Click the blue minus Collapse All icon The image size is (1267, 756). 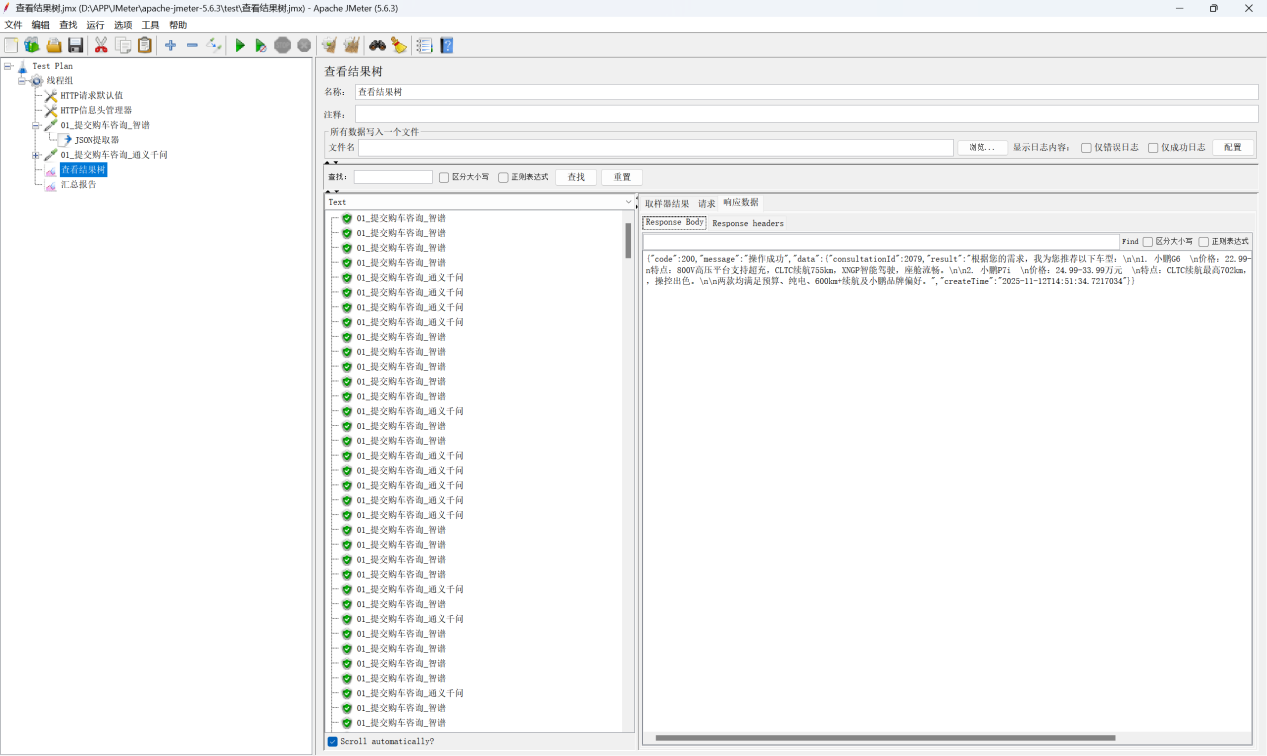click(x=192, y=45)
